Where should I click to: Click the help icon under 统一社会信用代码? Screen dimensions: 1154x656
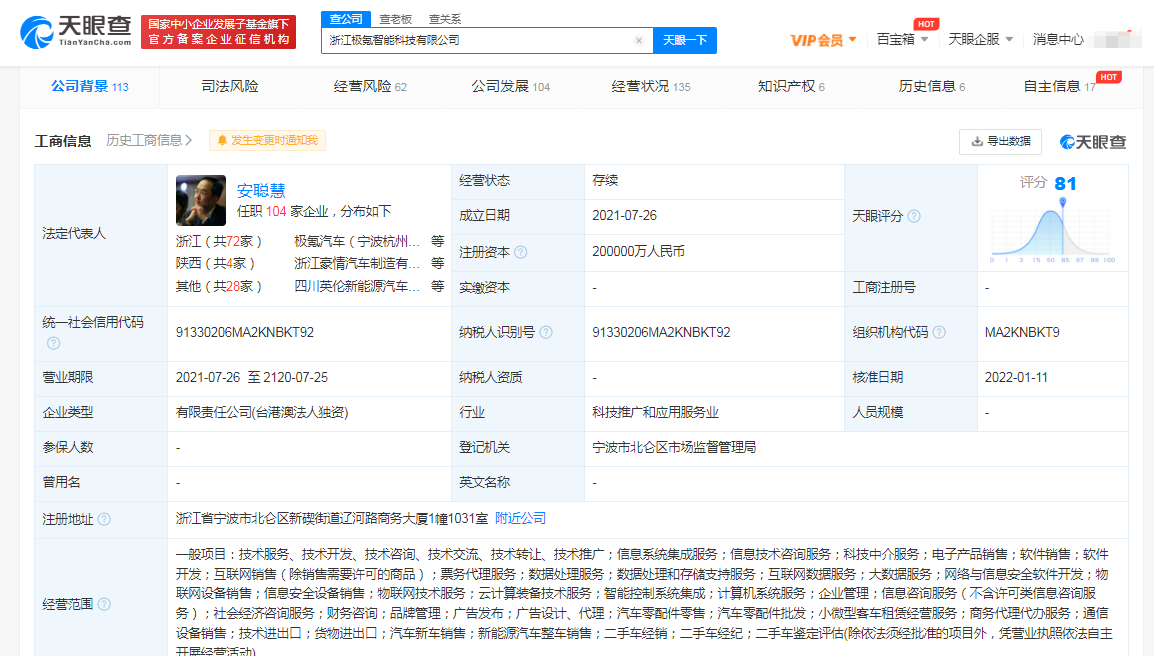tap(53, 343)
